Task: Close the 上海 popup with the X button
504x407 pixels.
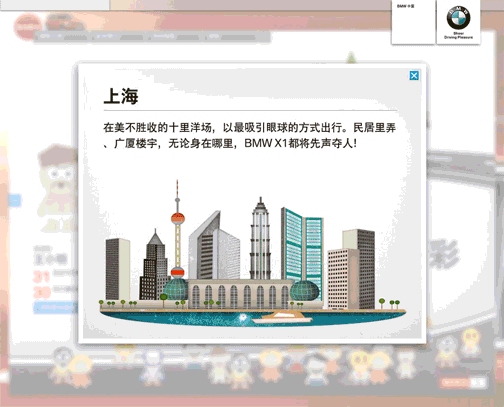Action: click(x=414, y=76)
